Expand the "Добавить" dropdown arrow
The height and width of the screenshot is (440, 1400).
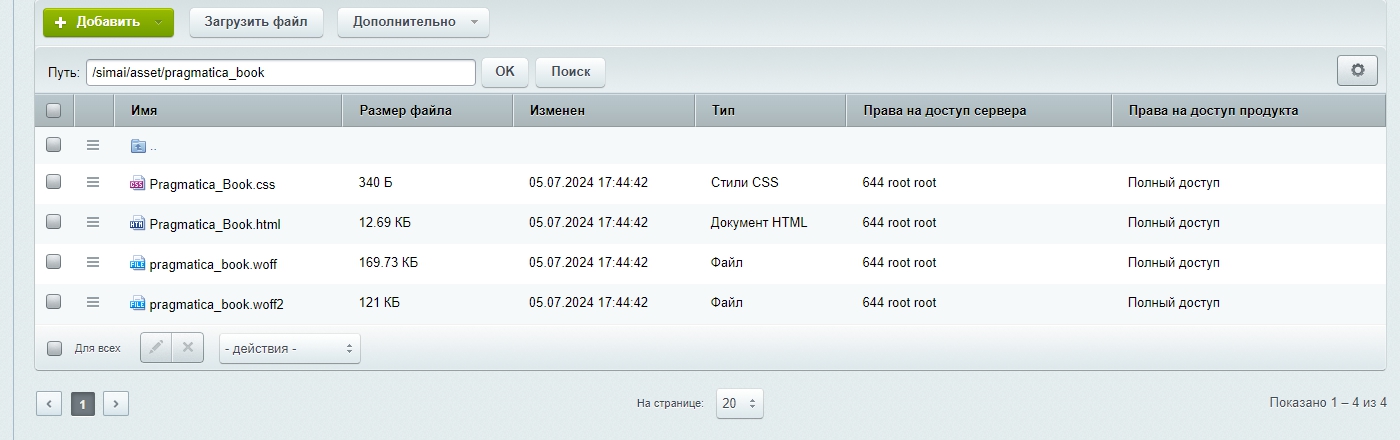tap(159, 22)
